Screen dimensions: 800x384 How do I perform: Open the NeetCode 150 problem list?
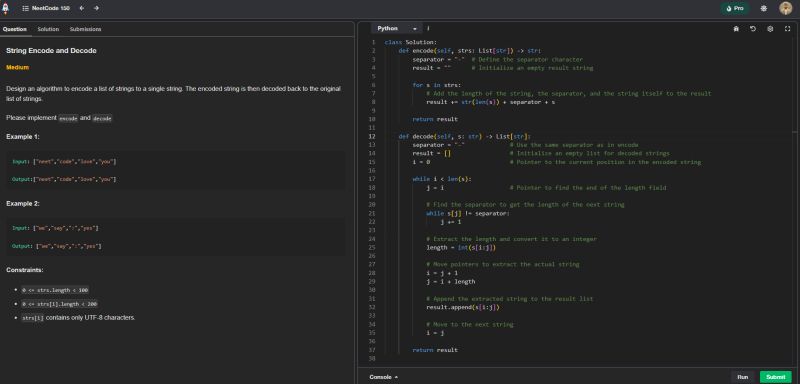click(x=46, y=9)
